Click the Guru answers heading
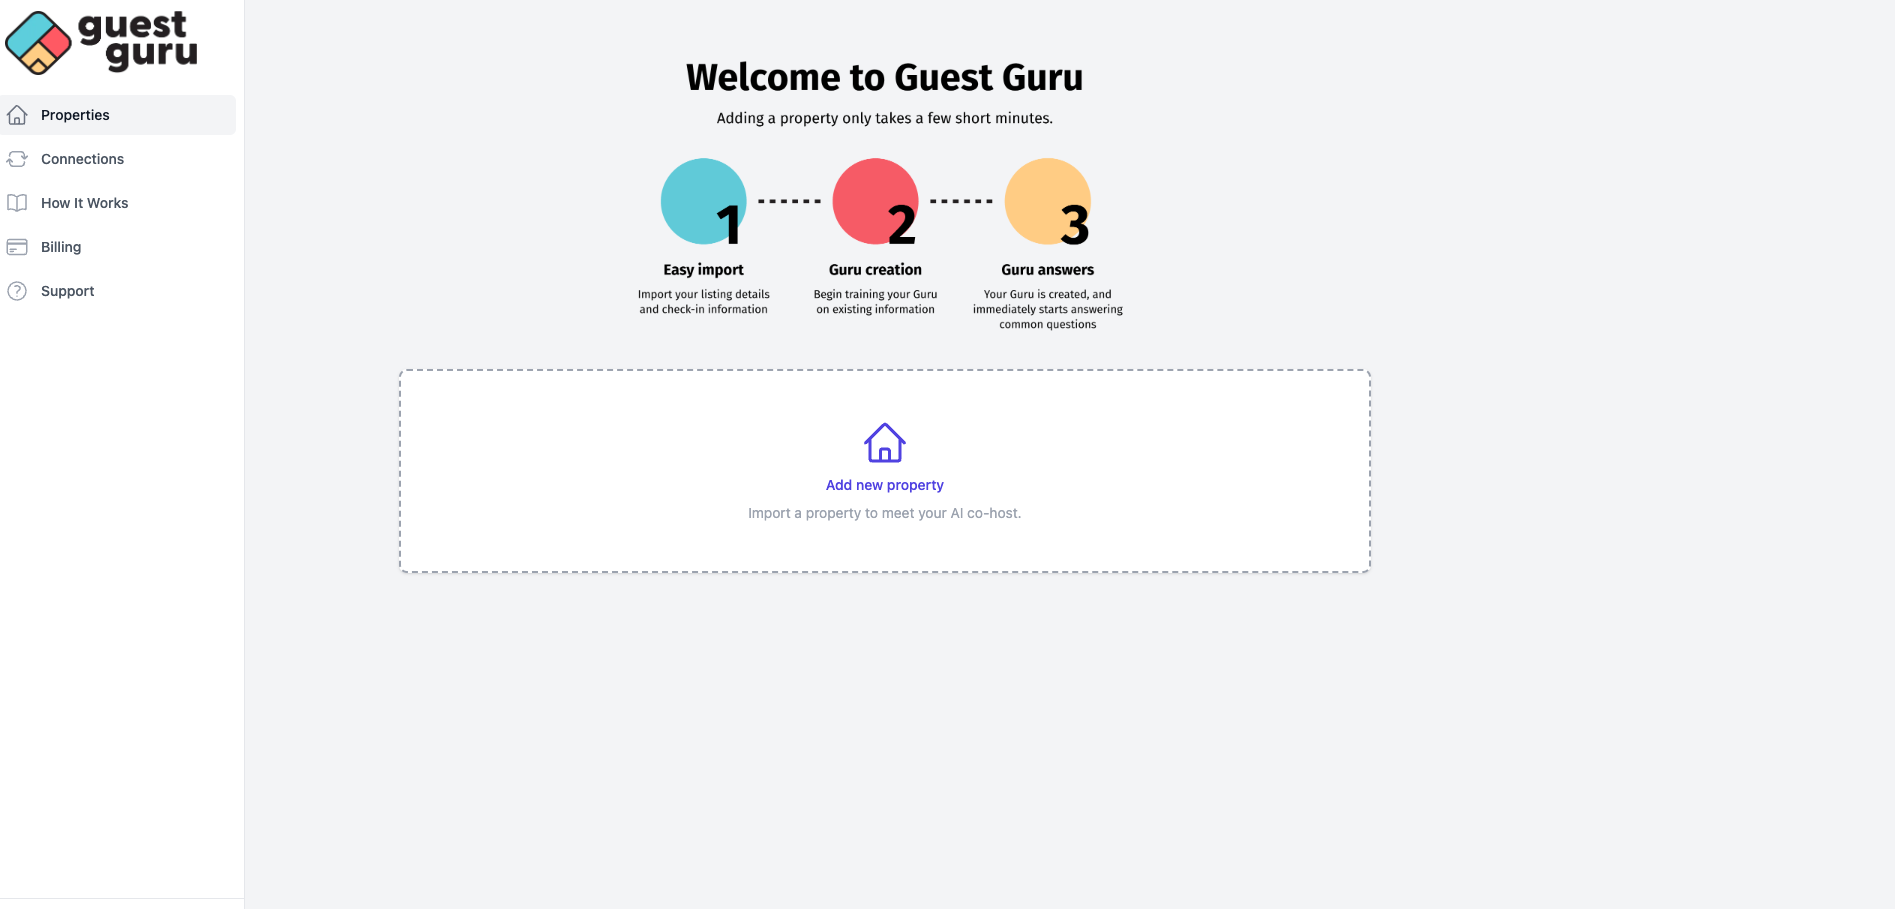Image resolution: width=1895 pixels, height=909 pixels. click(1048, 270)
